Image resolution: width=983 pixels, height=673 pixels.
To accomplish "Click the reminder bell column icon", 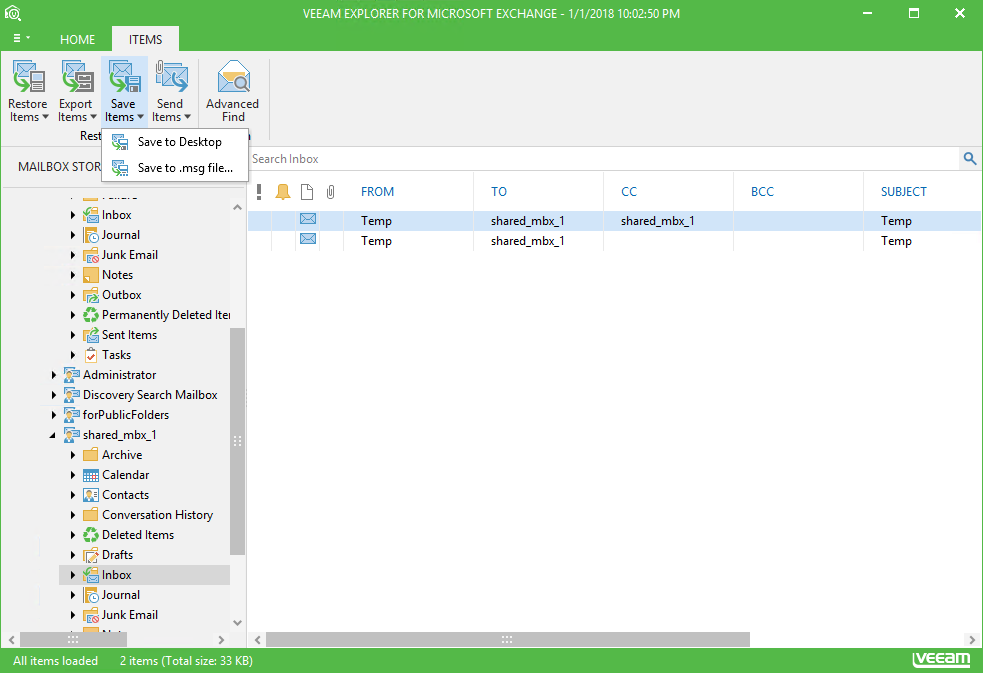I will click(283, 192).
